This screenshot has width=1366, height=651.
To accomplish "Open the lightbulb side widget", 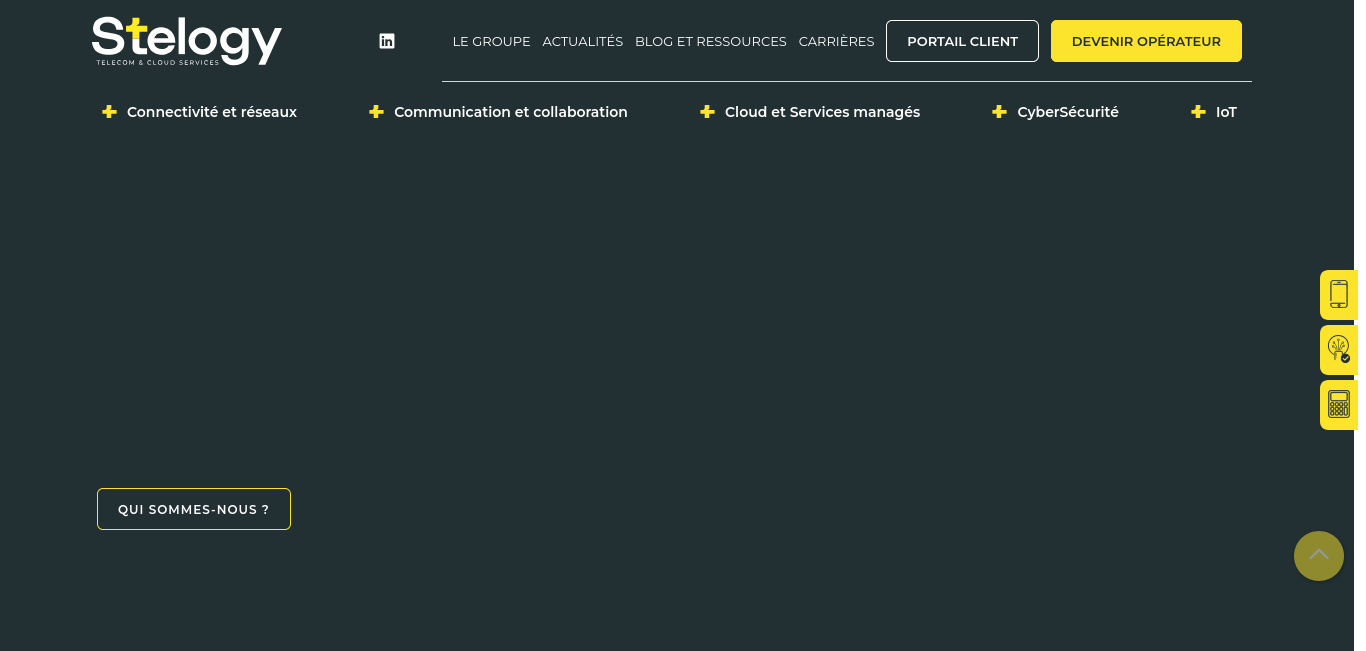I will click(x=1339, y=350).
